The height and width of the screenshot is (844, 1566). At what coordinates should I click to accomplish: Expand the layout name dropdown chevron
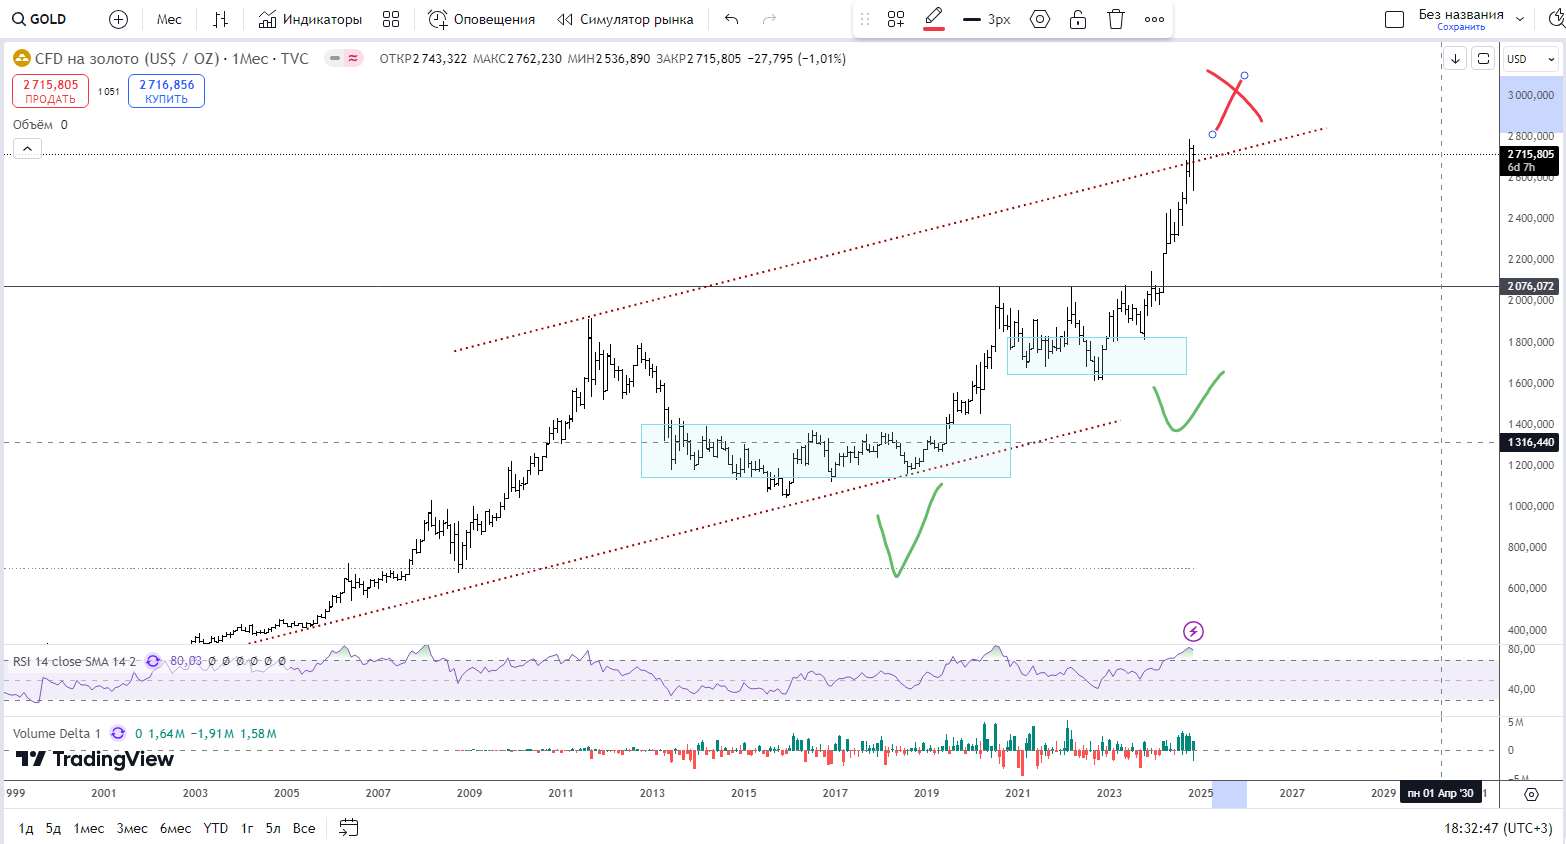pyautogui.click(x=1521, y=19)
